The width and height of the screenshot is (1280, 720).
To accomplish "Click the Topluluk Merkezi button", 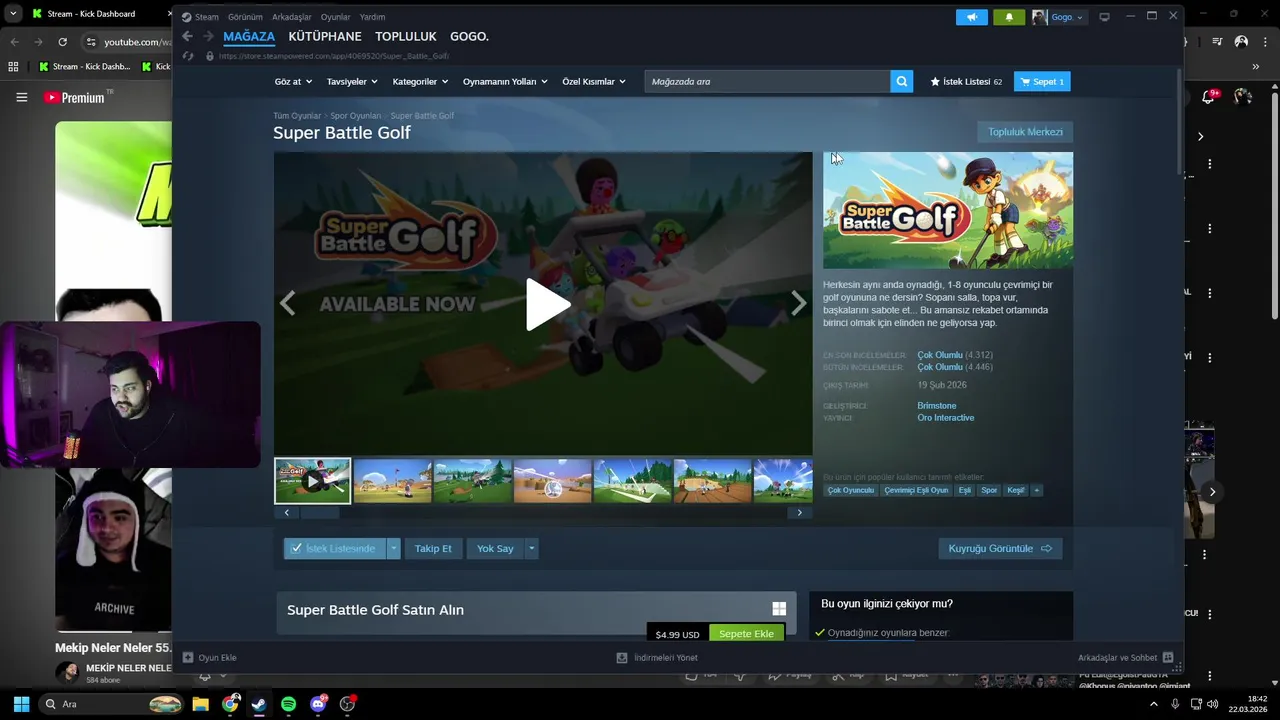I will [1025, 132].
